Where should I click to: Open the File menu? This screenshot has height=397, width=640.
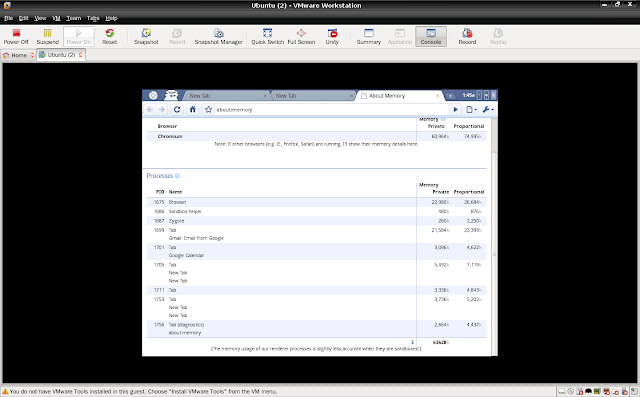tap(9, 18)
